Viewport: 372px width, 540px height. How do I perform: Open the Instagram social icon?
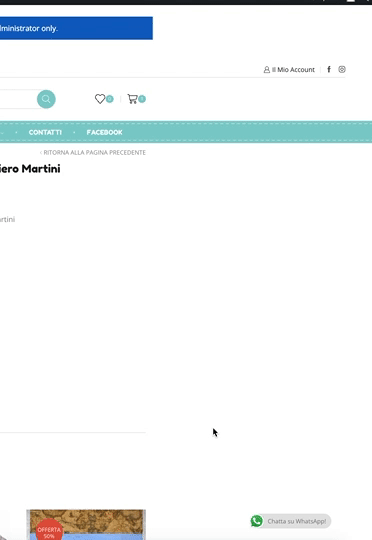pos(342,69)
